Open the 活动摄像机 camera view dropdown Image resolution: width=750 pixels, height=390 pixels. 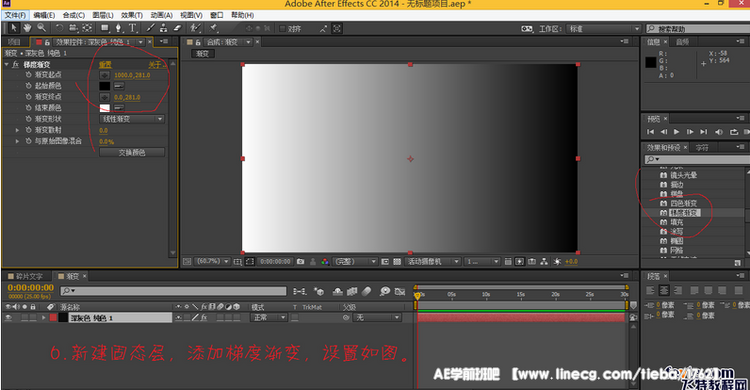(433, 262)
